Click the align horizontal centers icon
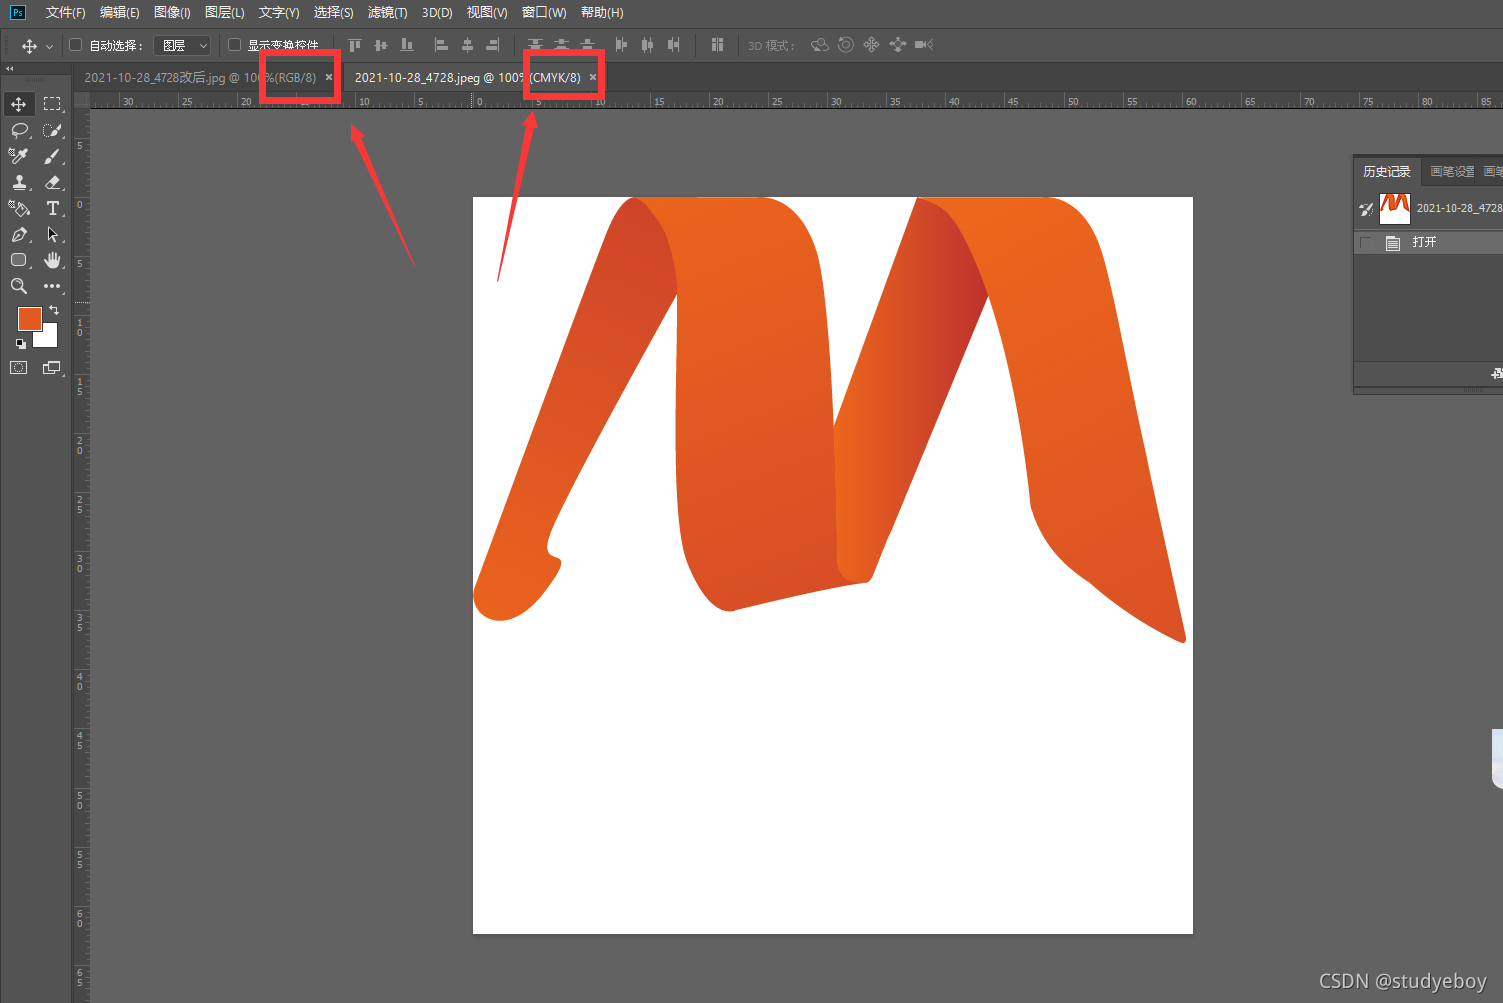 click(467, 45)
